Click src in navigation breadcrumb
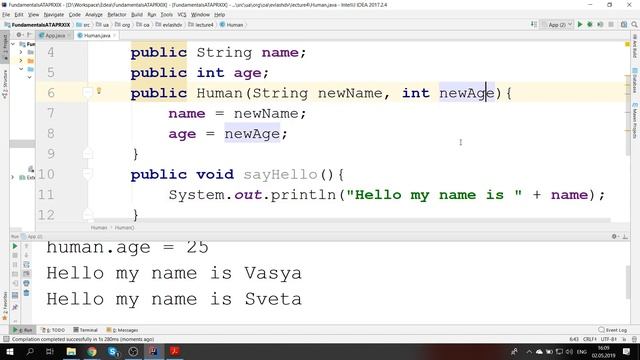The height and width of the screenshot is (360, 640). coord(83,25)
